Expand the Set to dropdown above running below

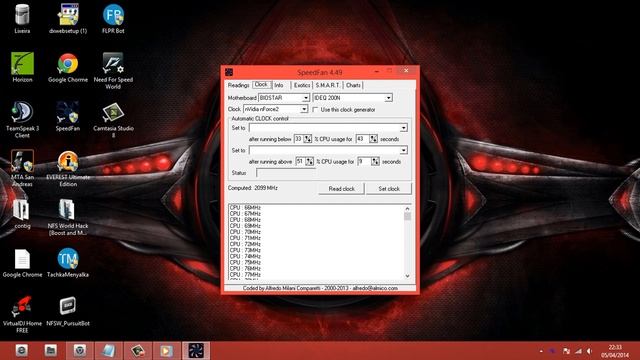click(403, 128)
